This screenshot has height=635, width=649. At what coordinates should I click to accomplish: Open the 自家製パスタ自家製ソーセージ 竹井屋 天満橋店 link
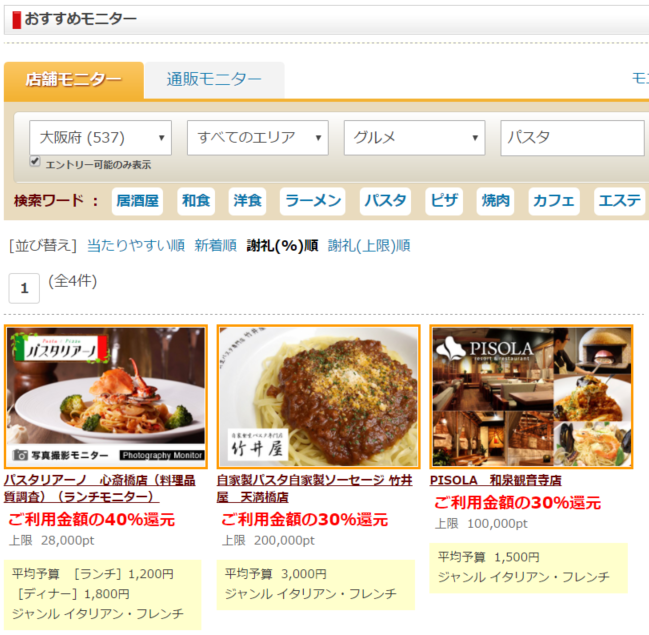(x=315, y=488)
